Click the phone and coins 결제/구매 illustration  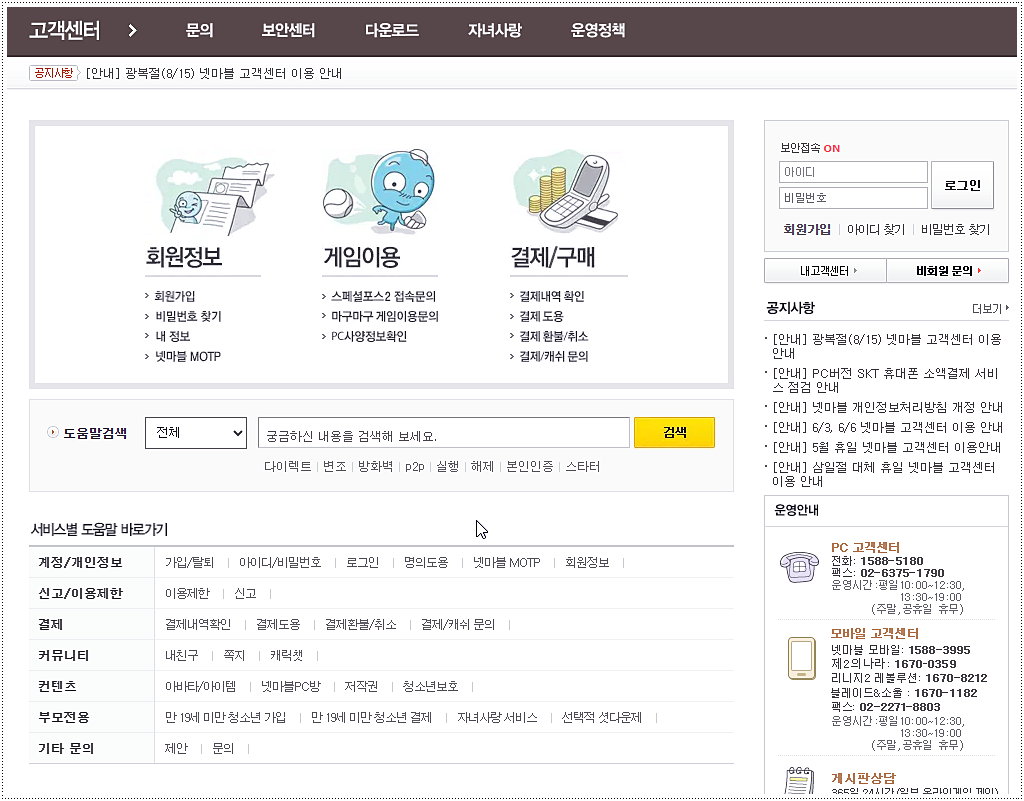point(565,192)
